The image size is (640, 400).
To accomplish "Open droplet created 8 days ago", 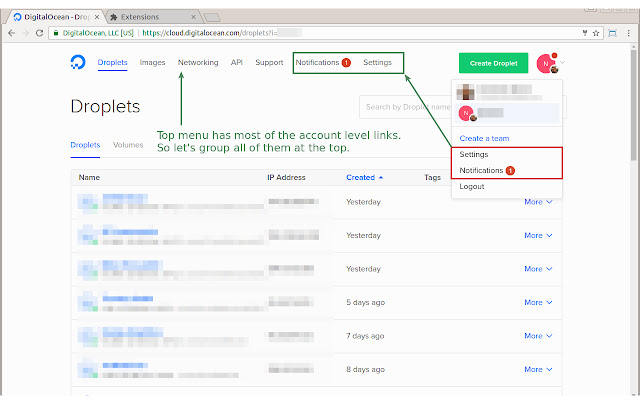I will point(125,365).
